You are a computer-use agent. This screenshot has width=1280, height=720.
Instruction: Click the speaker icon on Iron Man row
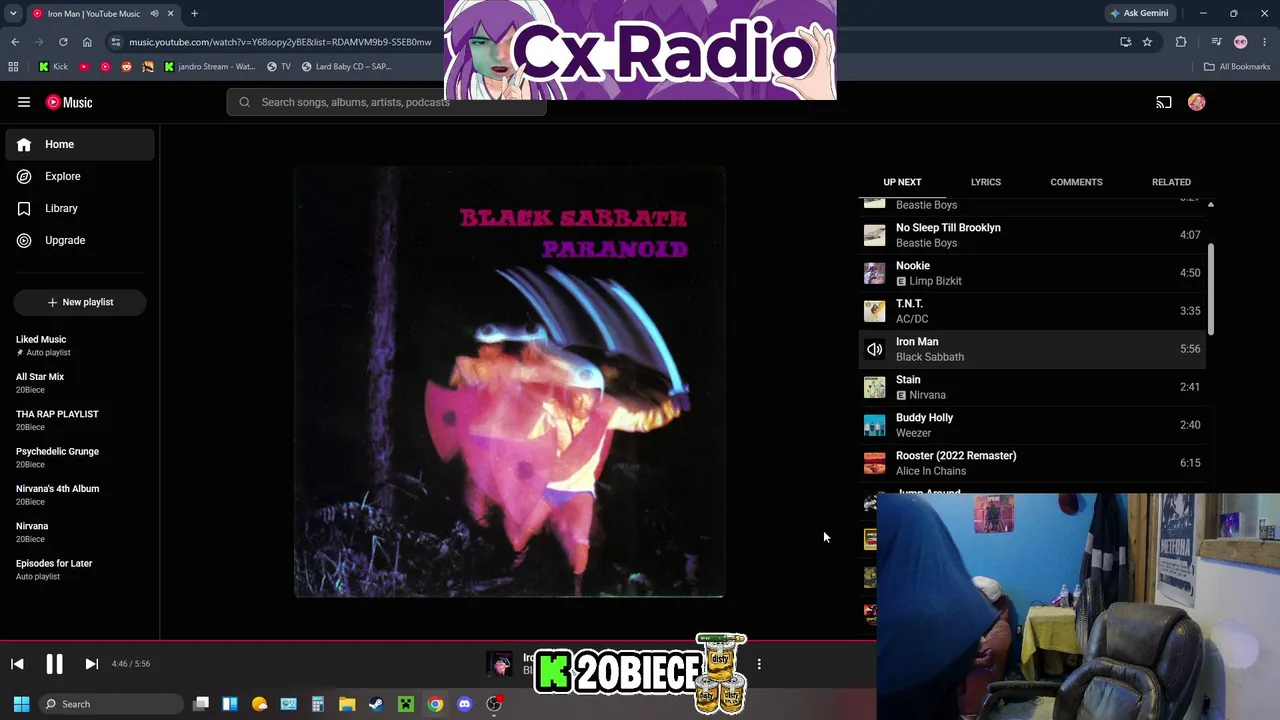[x=875, y=349]
